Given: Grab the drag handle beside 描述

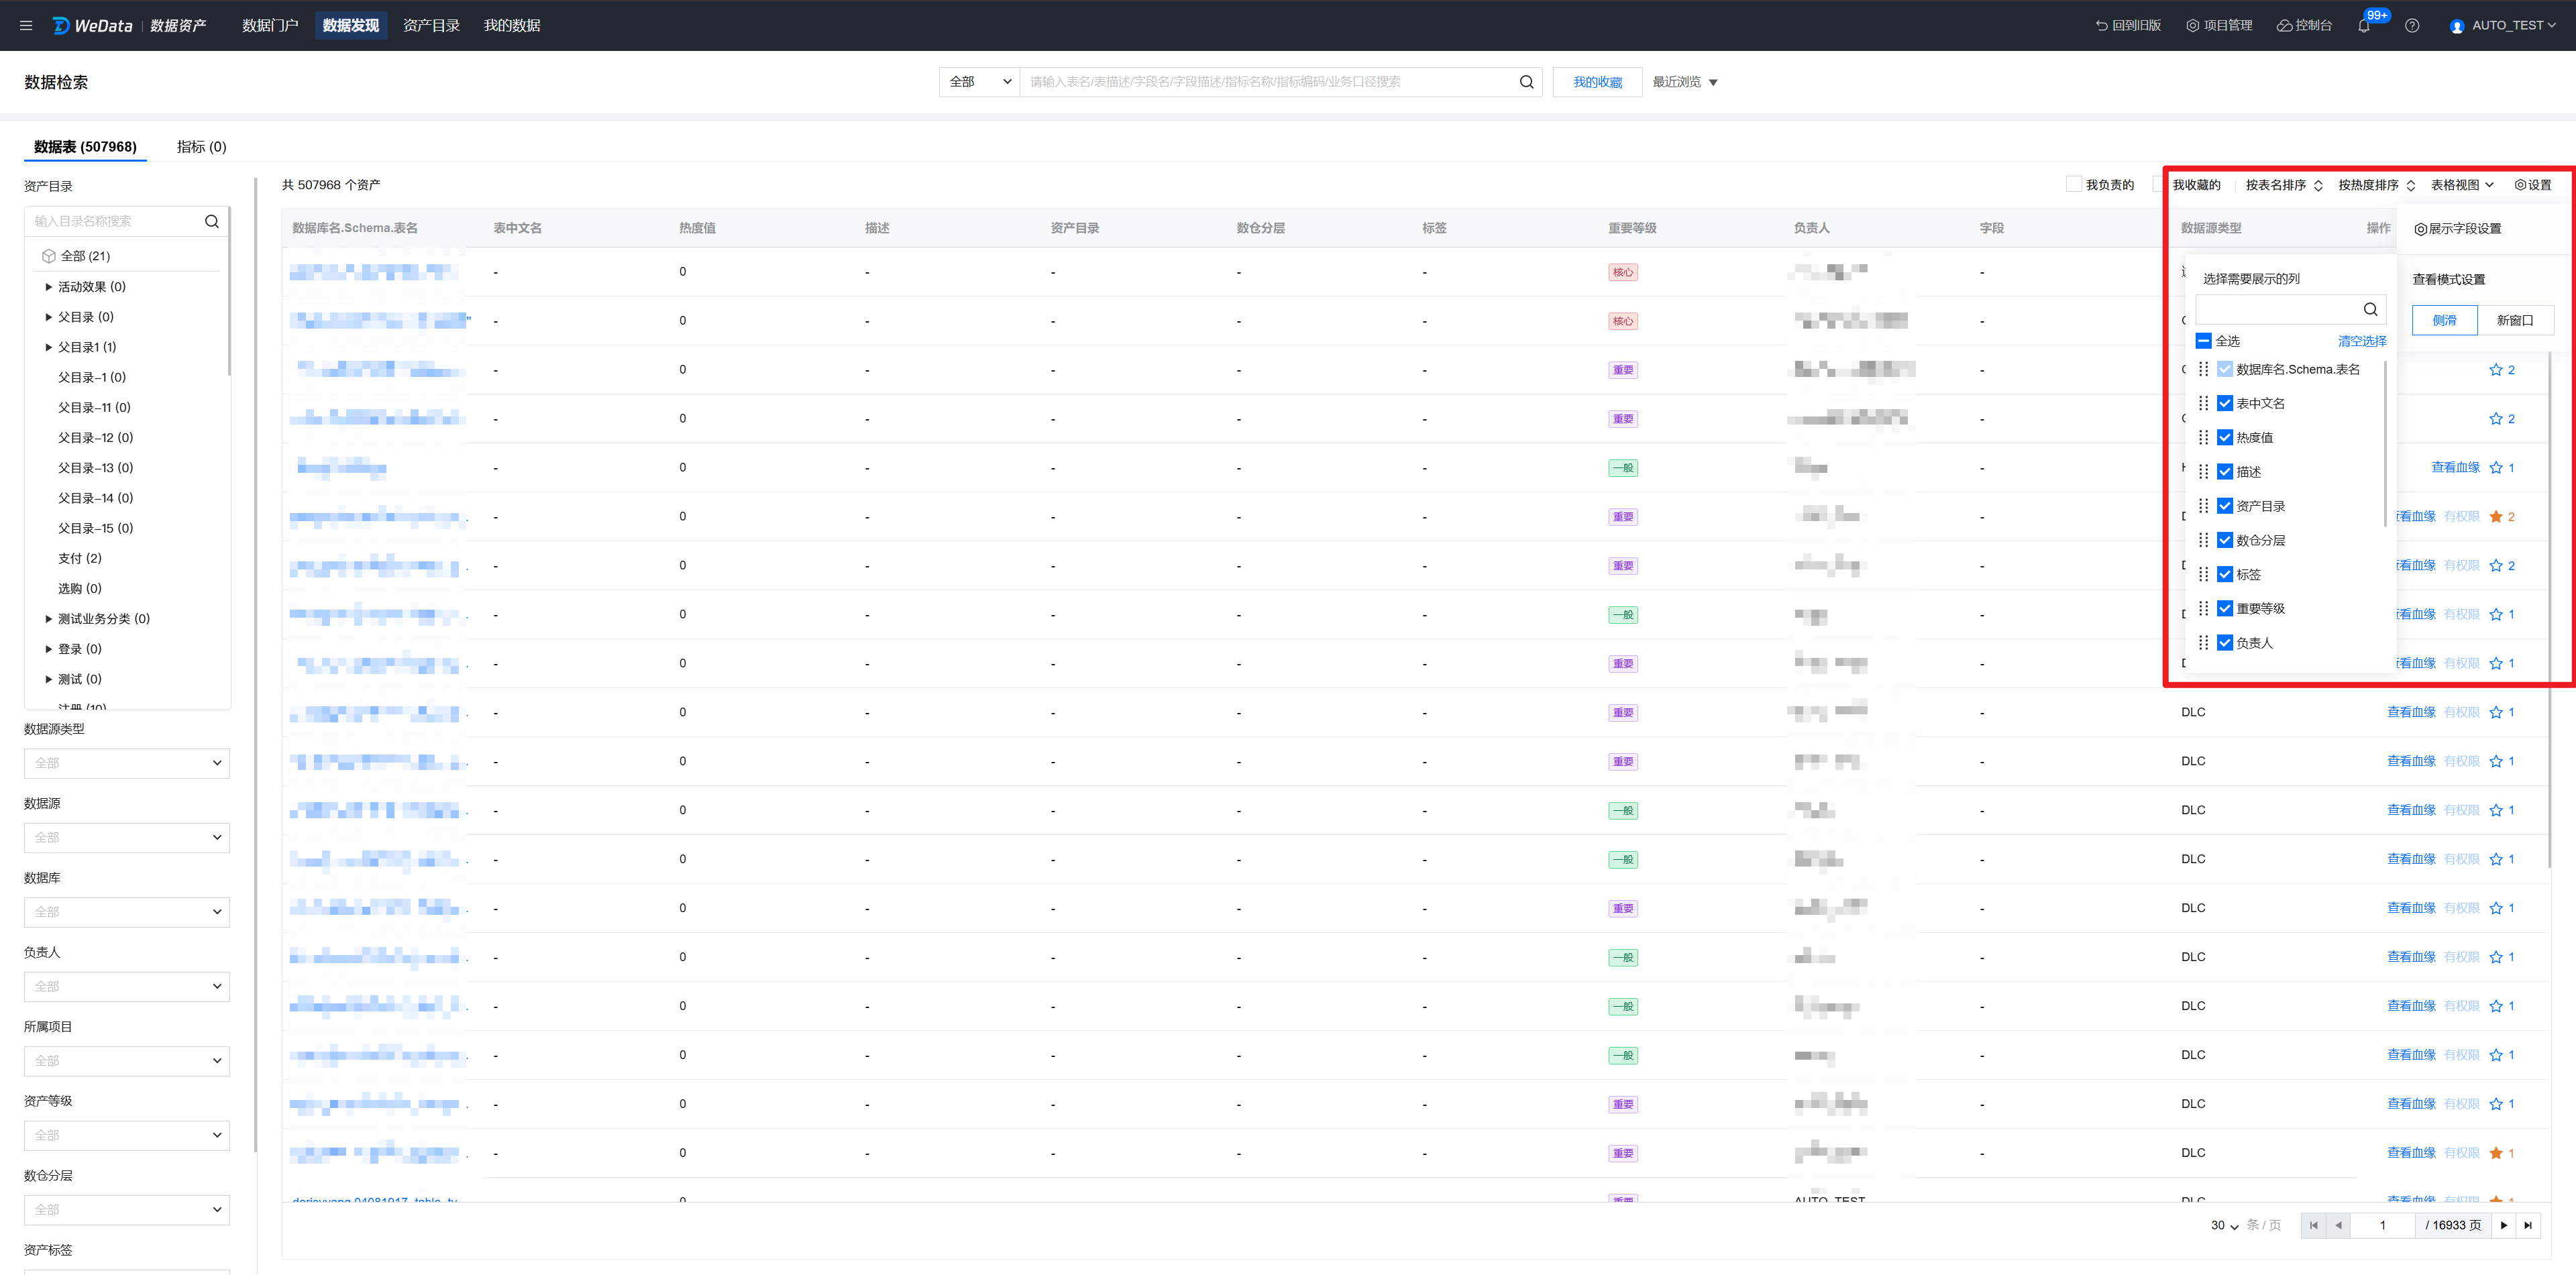Looking at the screenshot, I should coord(2203,471).
